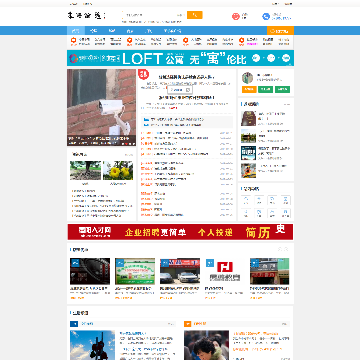Open the brown book cover thumbnail in sidebar
360x360 pixels.
(249, 118)
